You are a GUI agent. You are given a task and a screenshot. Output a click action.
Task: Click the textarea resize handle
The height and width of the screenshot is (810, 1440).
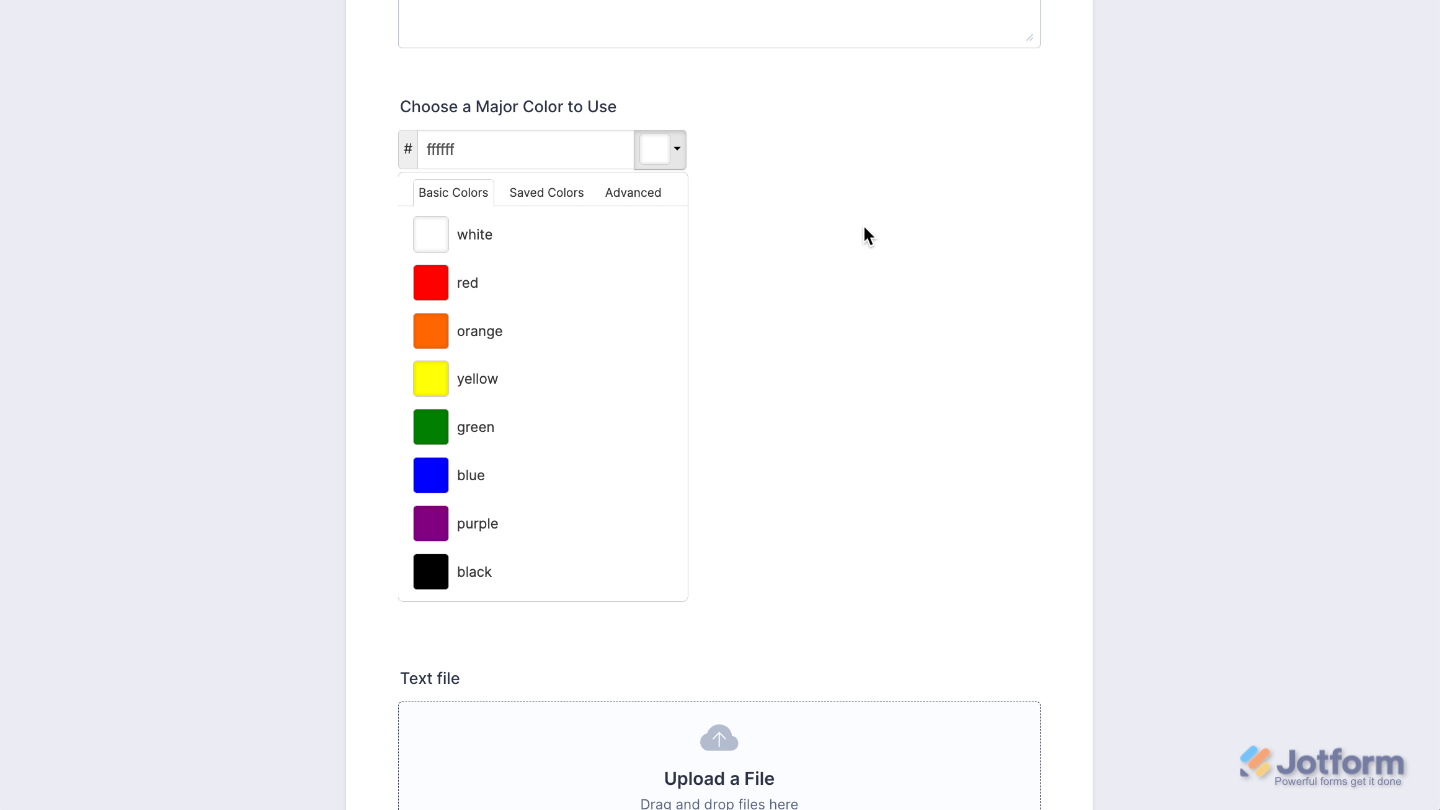coord(1029,38)
